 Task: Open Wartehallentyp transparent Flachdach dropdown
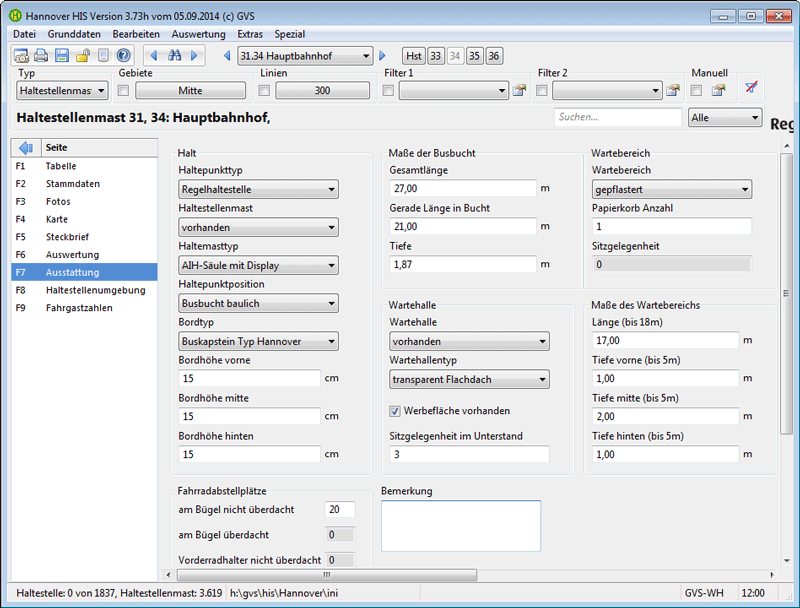(469, 379)
